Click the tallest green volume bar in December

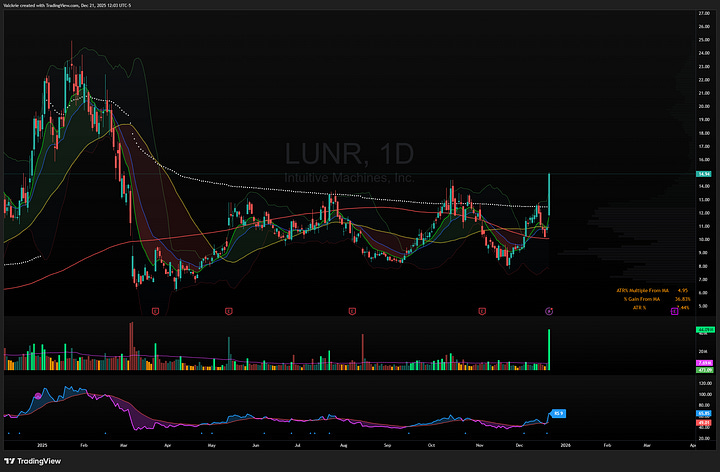coord(549,349)
